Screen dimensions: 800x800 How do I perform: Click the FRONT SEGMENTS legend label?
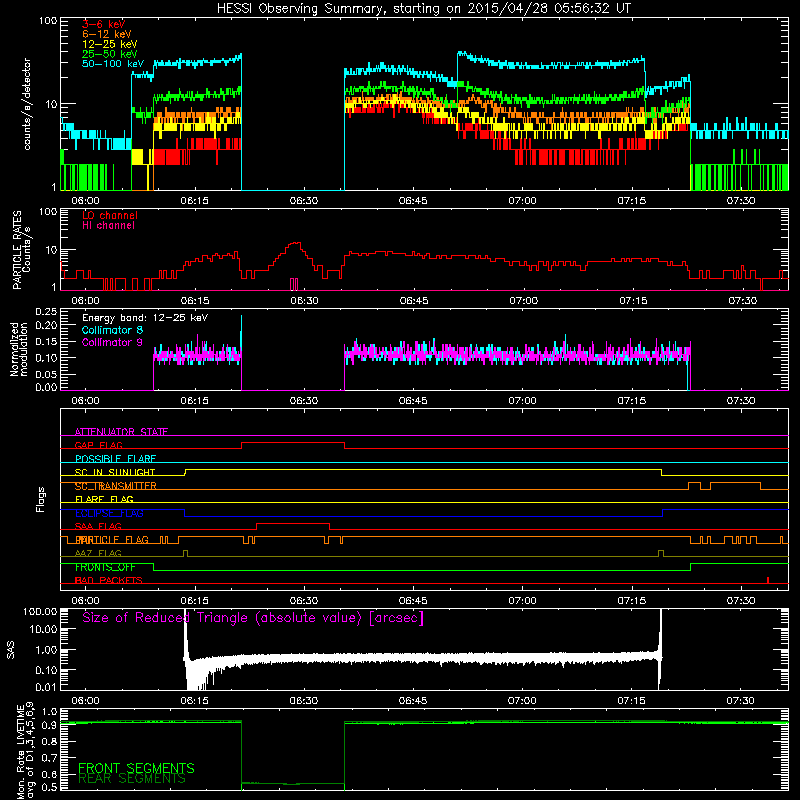[x=136, y=768]
